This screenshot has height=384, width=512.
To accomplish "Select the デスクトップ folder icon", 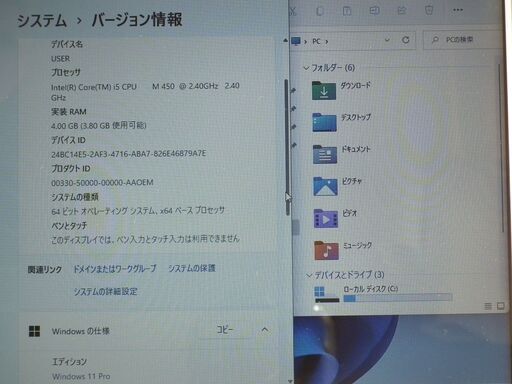I will tap(324, 122).
